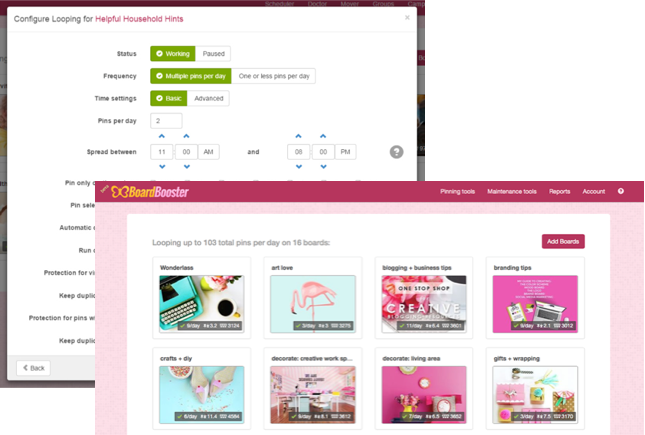
Task: Click the Pins per day input field
Action: pyautogui.click(x=166, y=121)
